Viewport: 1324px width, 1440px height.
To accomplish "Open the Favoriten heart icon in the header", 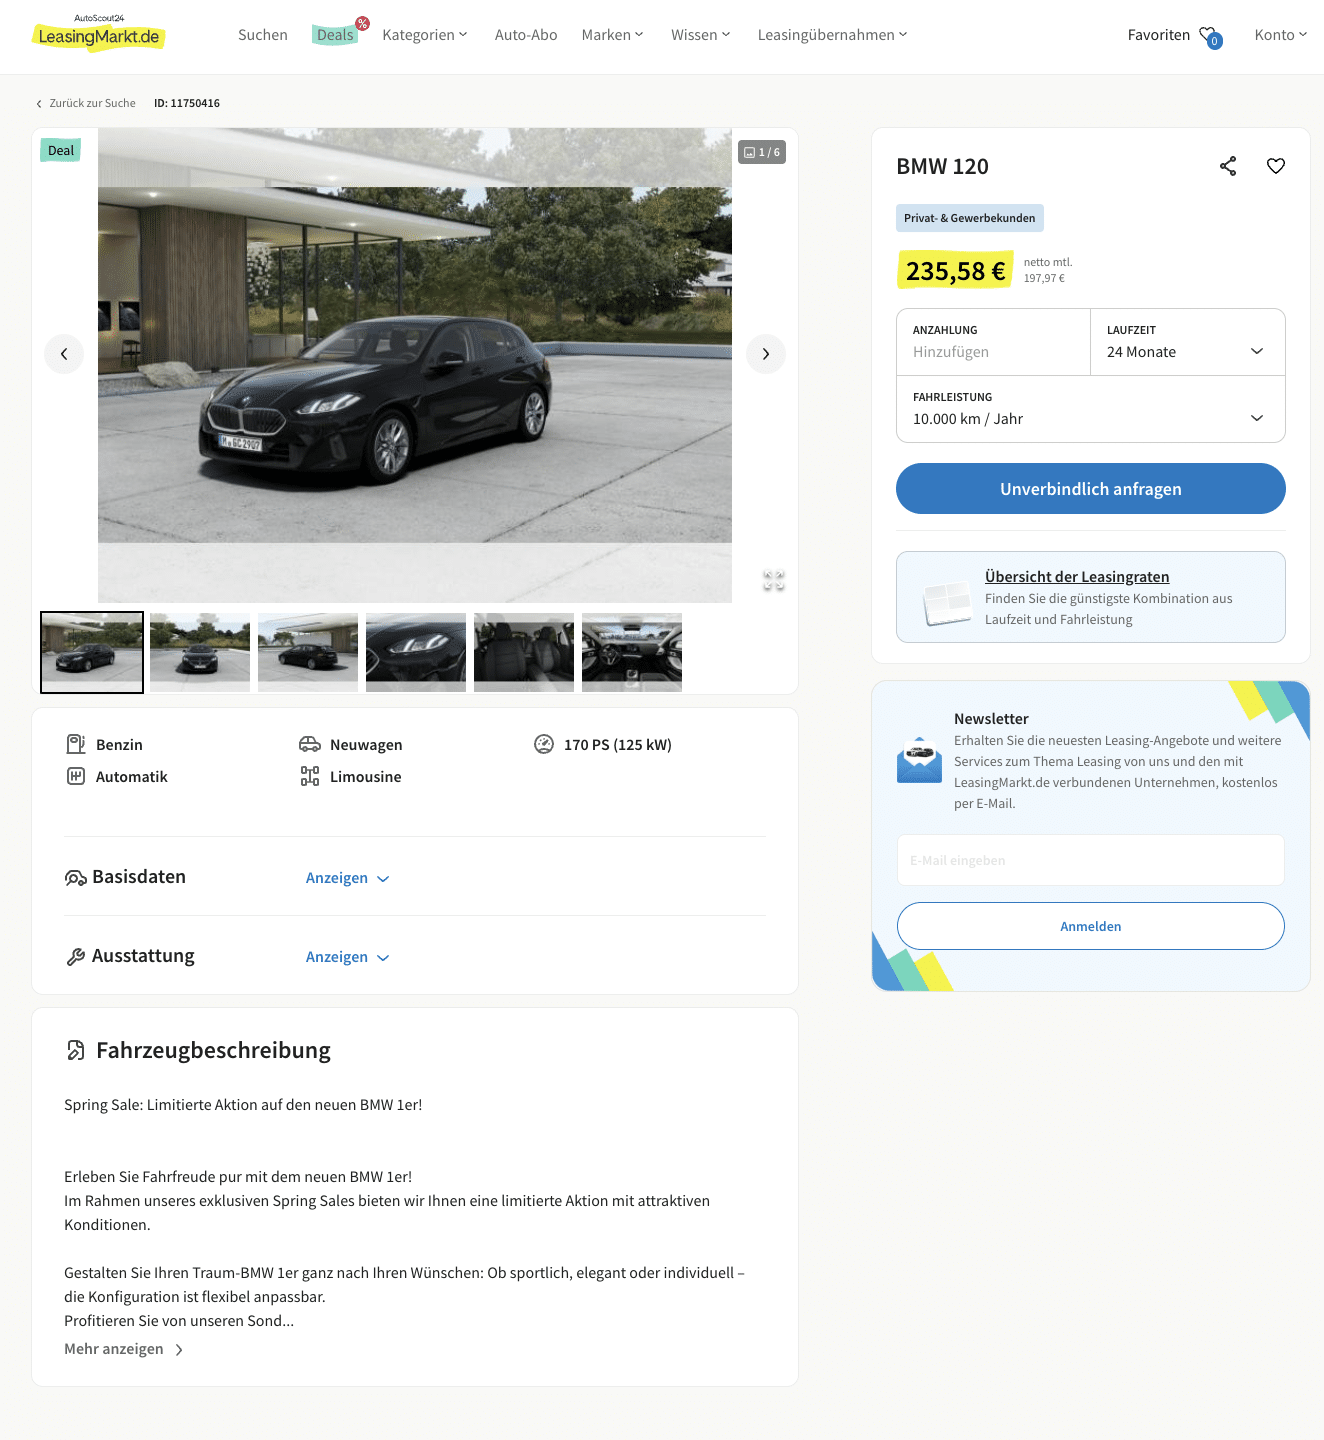I will (1210, 36).
